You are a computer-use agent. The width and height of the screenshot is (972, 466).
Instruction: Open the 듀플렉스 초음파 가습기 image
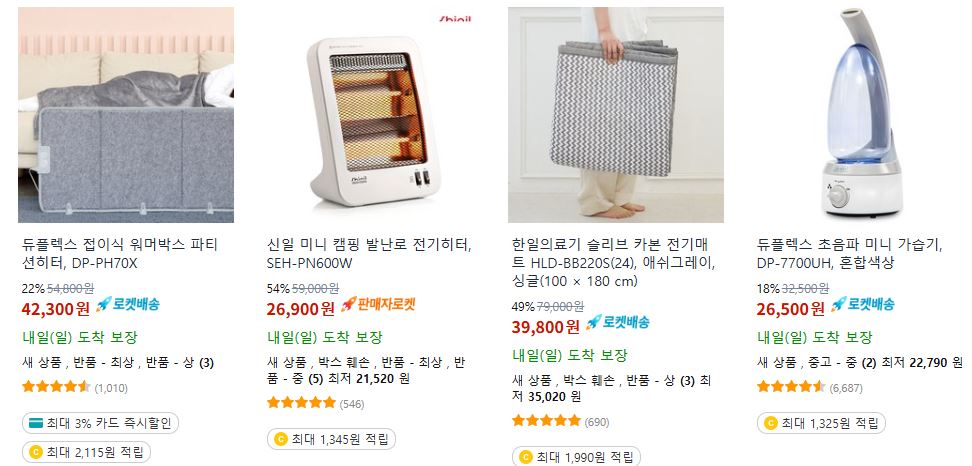861,115
